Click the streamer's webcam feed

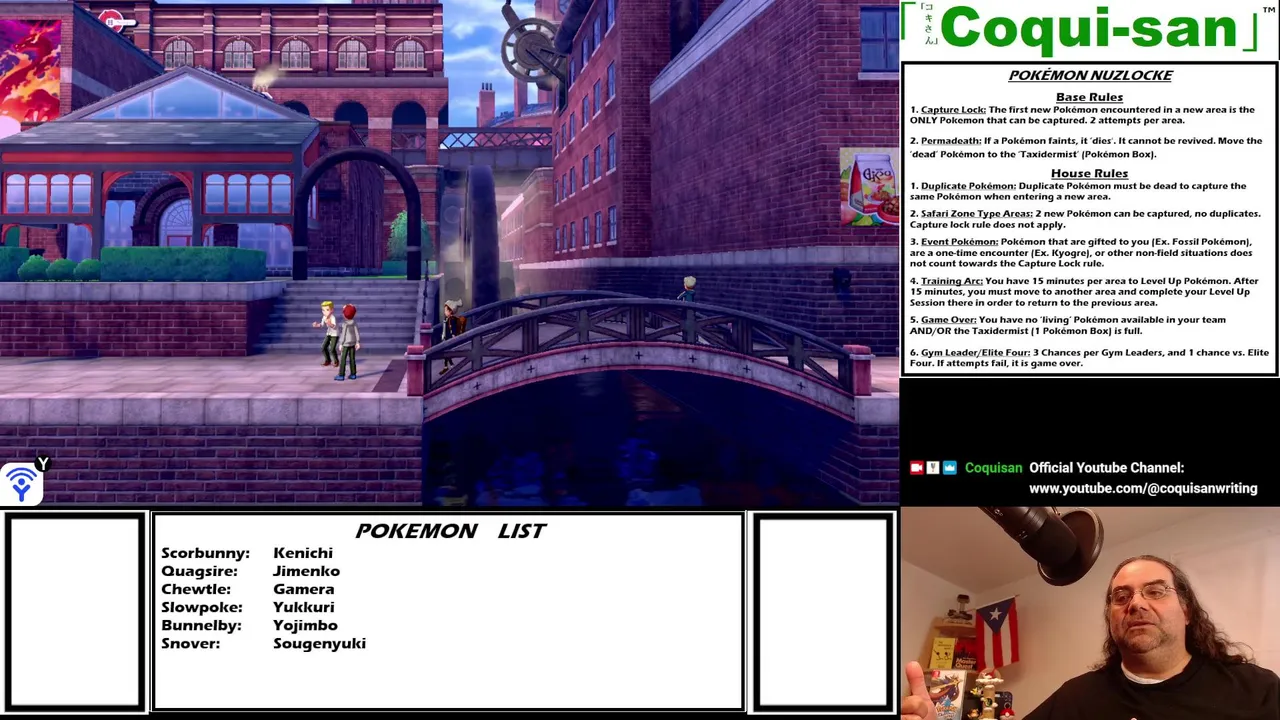[x=1090, y=613]
